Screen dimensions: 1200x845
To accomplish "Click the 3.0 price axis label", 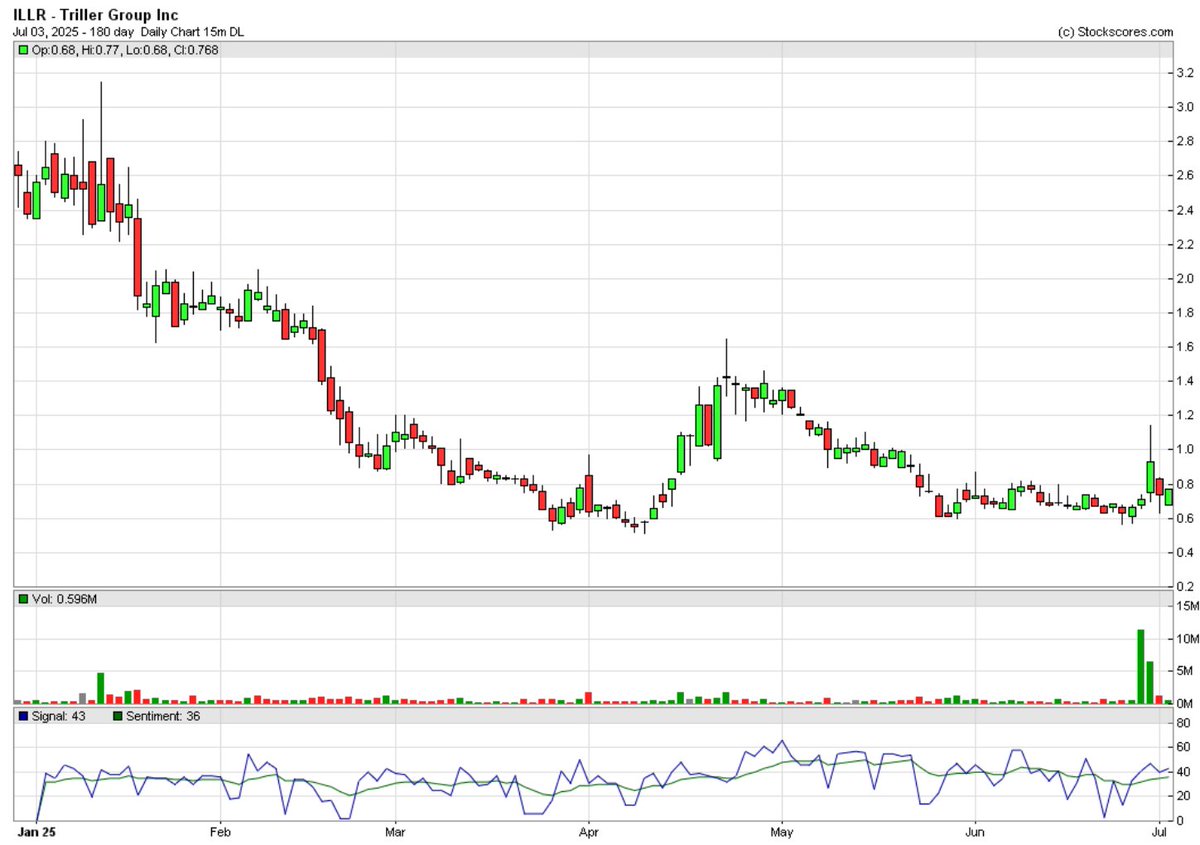I will pos(1184,107).
